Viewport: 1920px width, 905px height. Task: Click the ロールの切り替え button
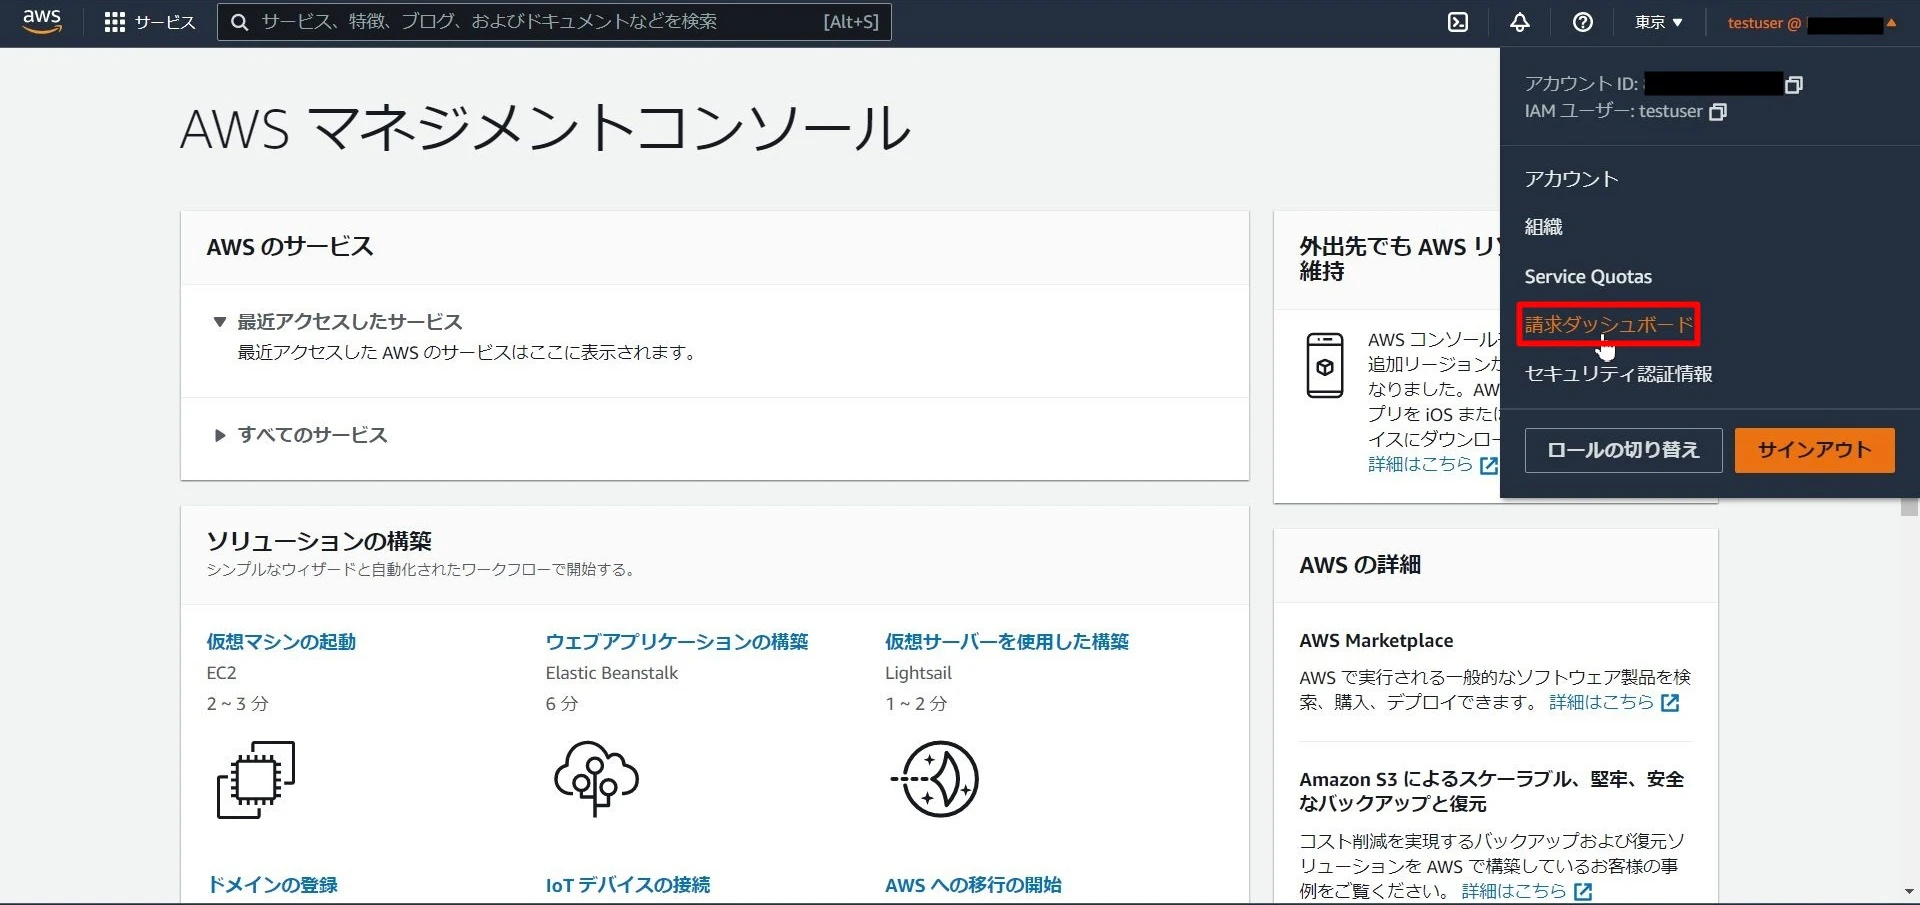tap(1623, 450)
